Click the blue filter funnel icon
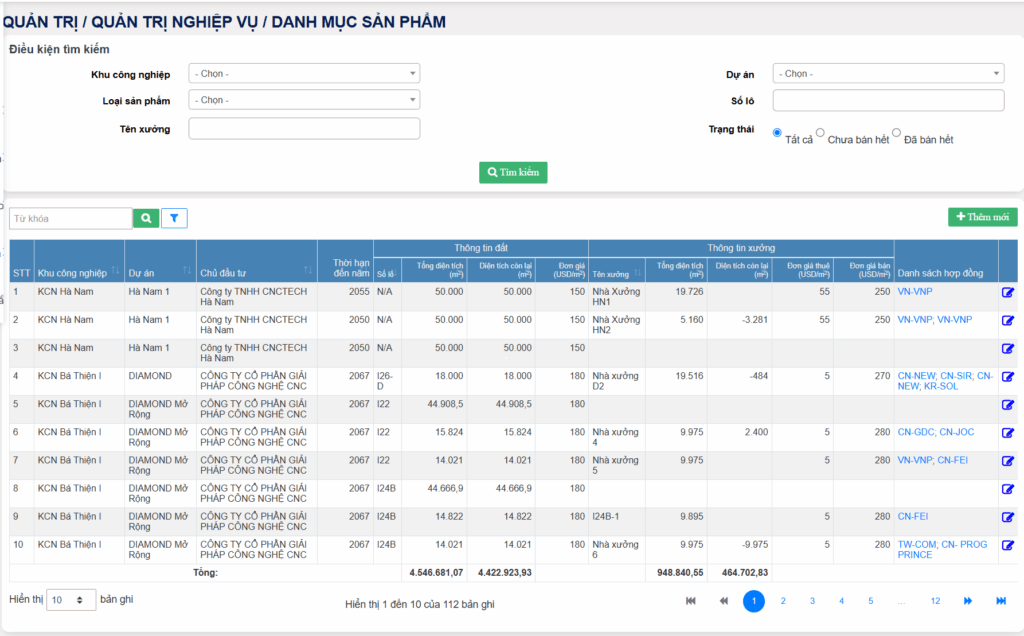Screen dimensions: 1024x636 point(174,218)
